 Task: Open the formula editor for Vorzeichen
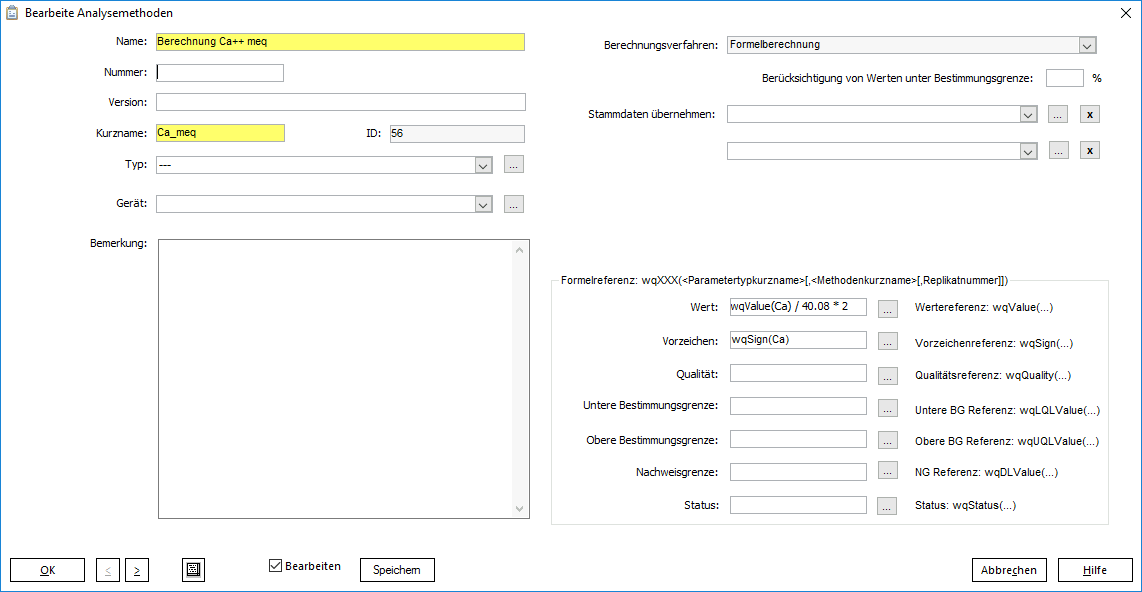(x=887, y=340)
